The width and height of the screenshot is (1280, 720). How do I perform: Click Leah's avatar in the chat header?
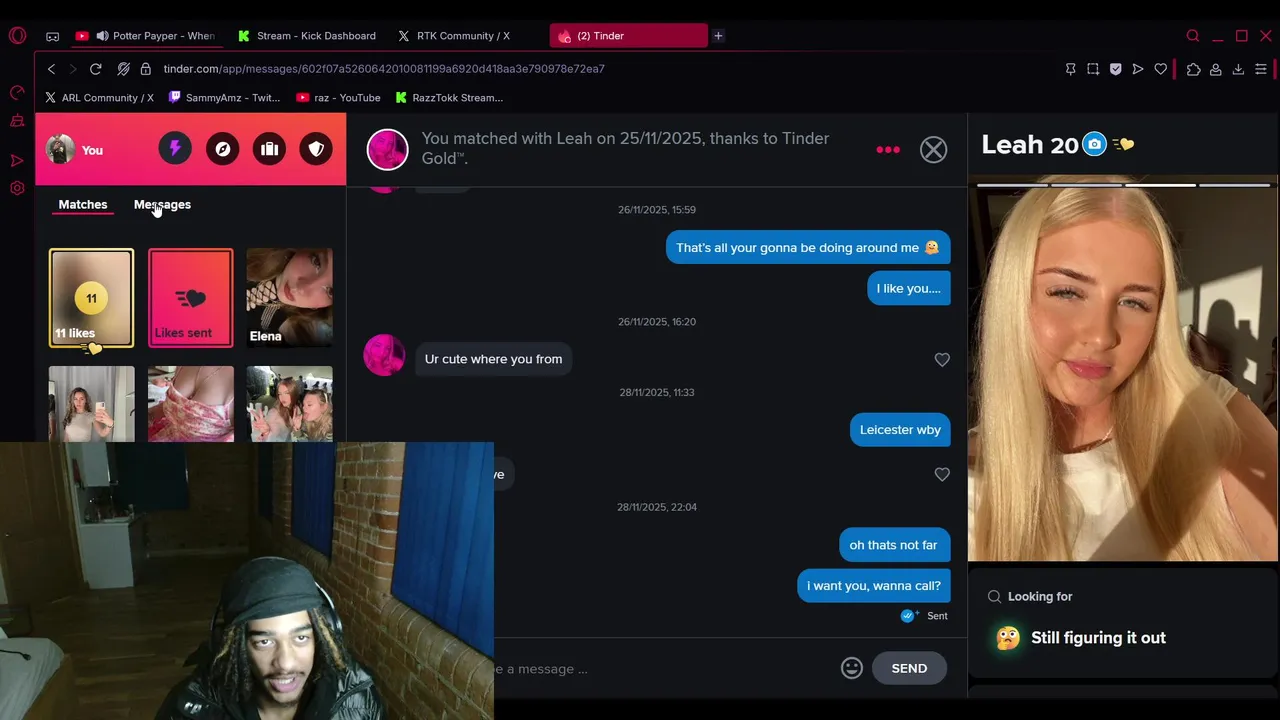point(388,150)
